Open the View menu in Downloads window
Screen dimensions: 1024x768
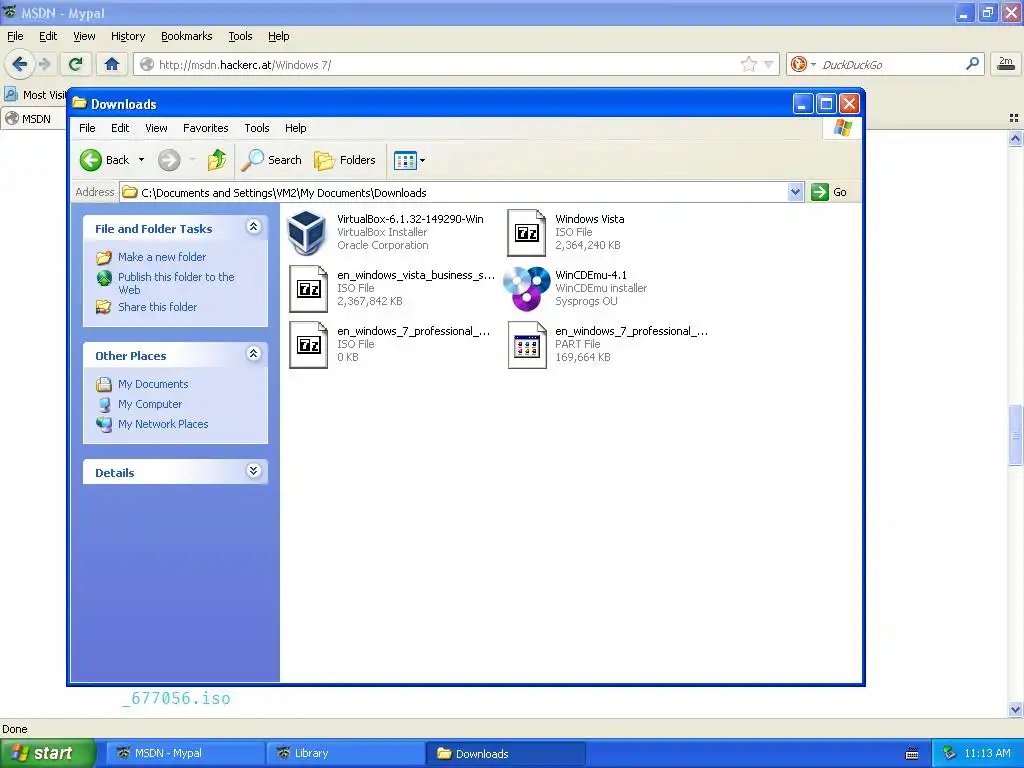(156, 128)
